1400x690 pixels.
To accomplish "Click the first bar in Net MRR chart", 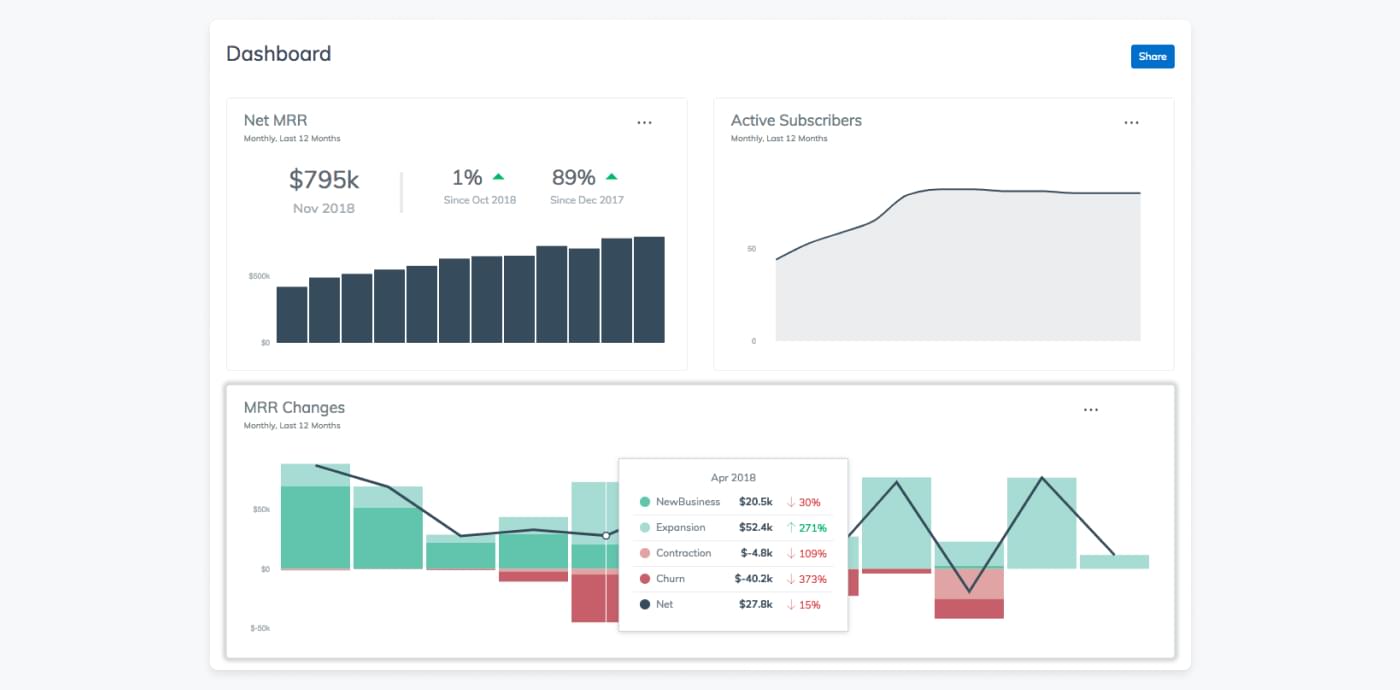I will tap(291, 315).
